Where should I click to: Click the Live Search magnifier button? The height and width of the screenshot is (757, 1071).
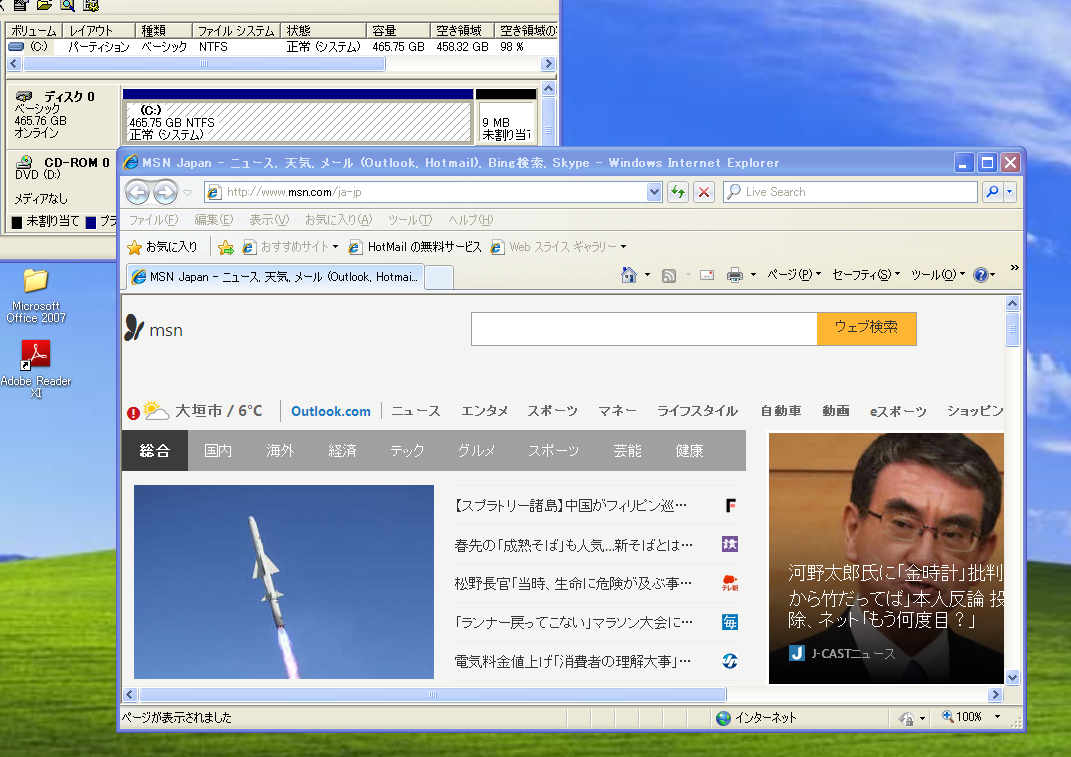pos(992,192)
